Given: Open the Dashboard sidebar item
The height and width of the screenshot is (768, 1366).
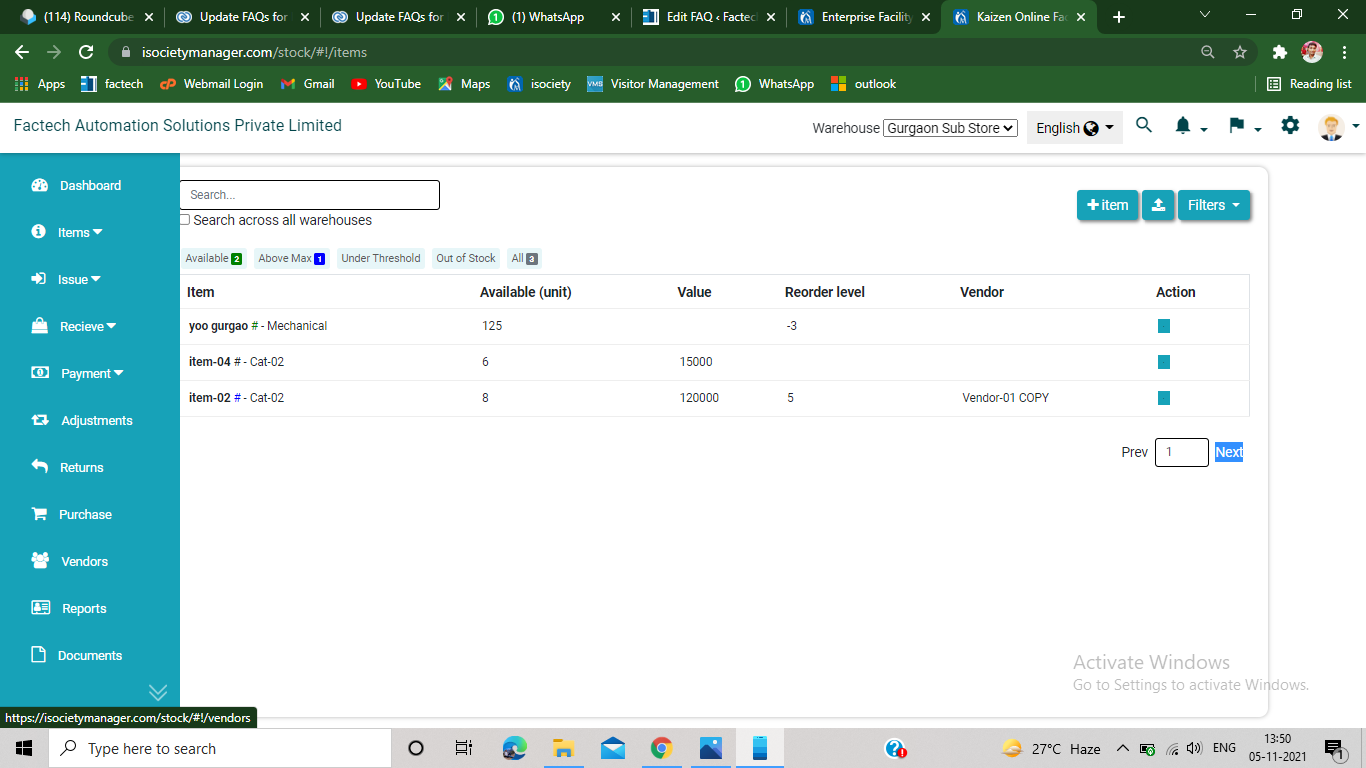Looking at the screenshot, I should pos(76,185).
